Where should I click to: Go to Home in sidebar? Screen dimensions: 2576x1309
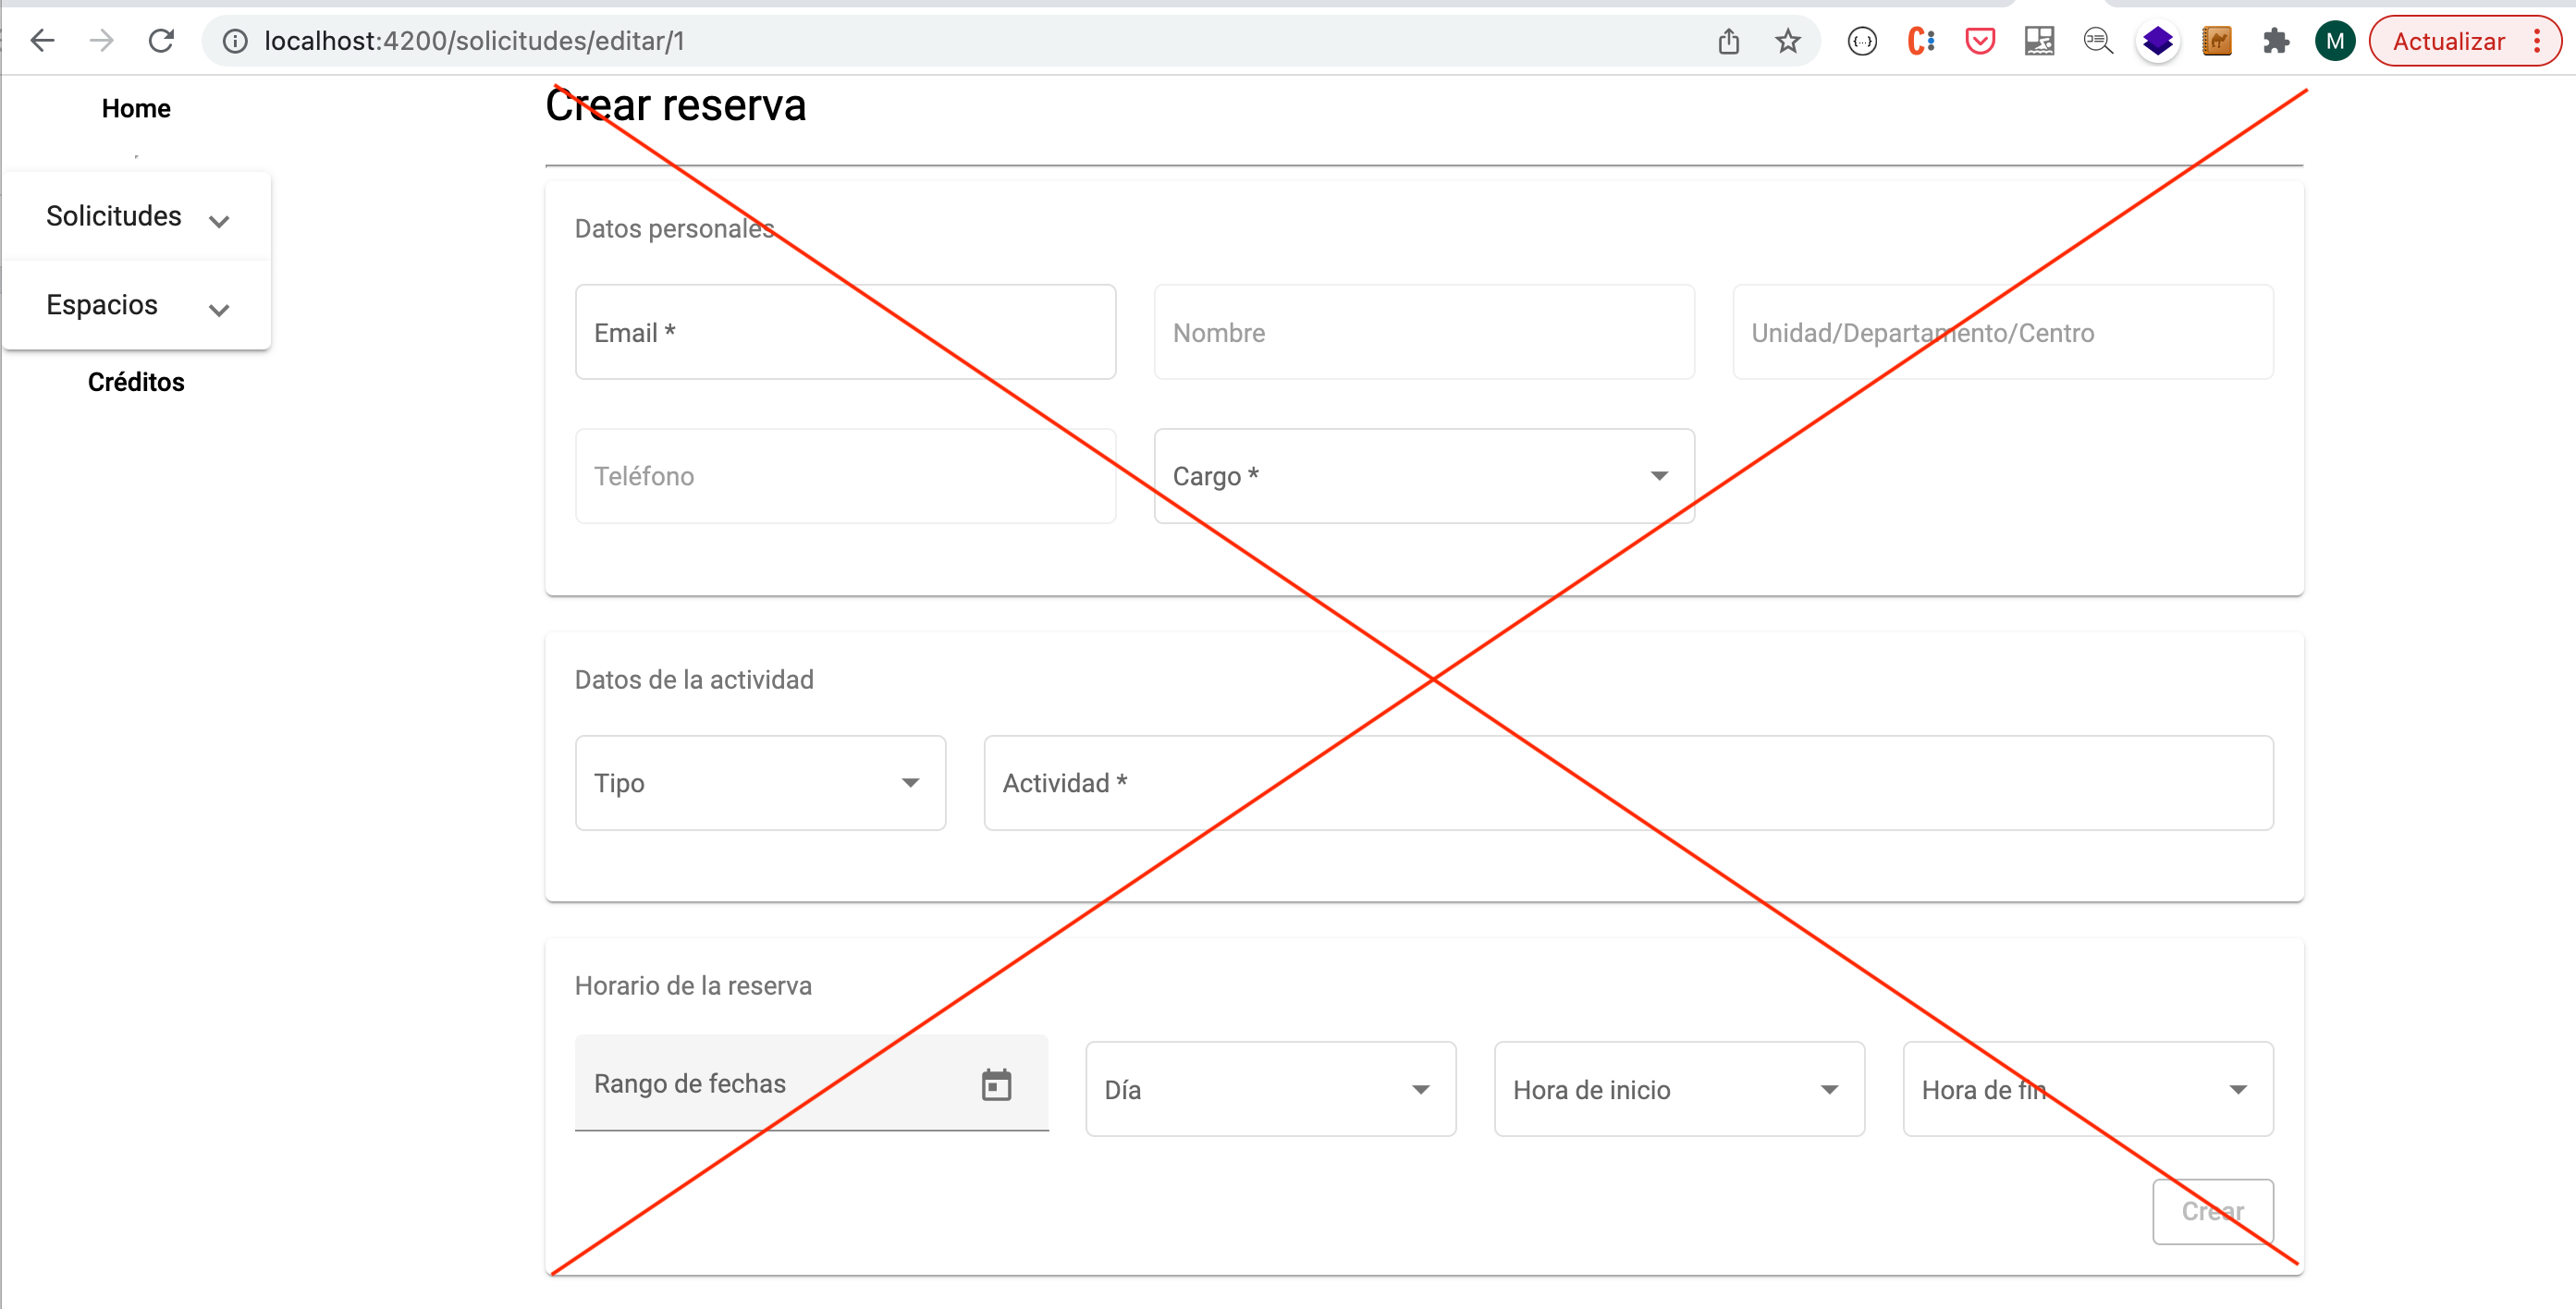[136, 108]
